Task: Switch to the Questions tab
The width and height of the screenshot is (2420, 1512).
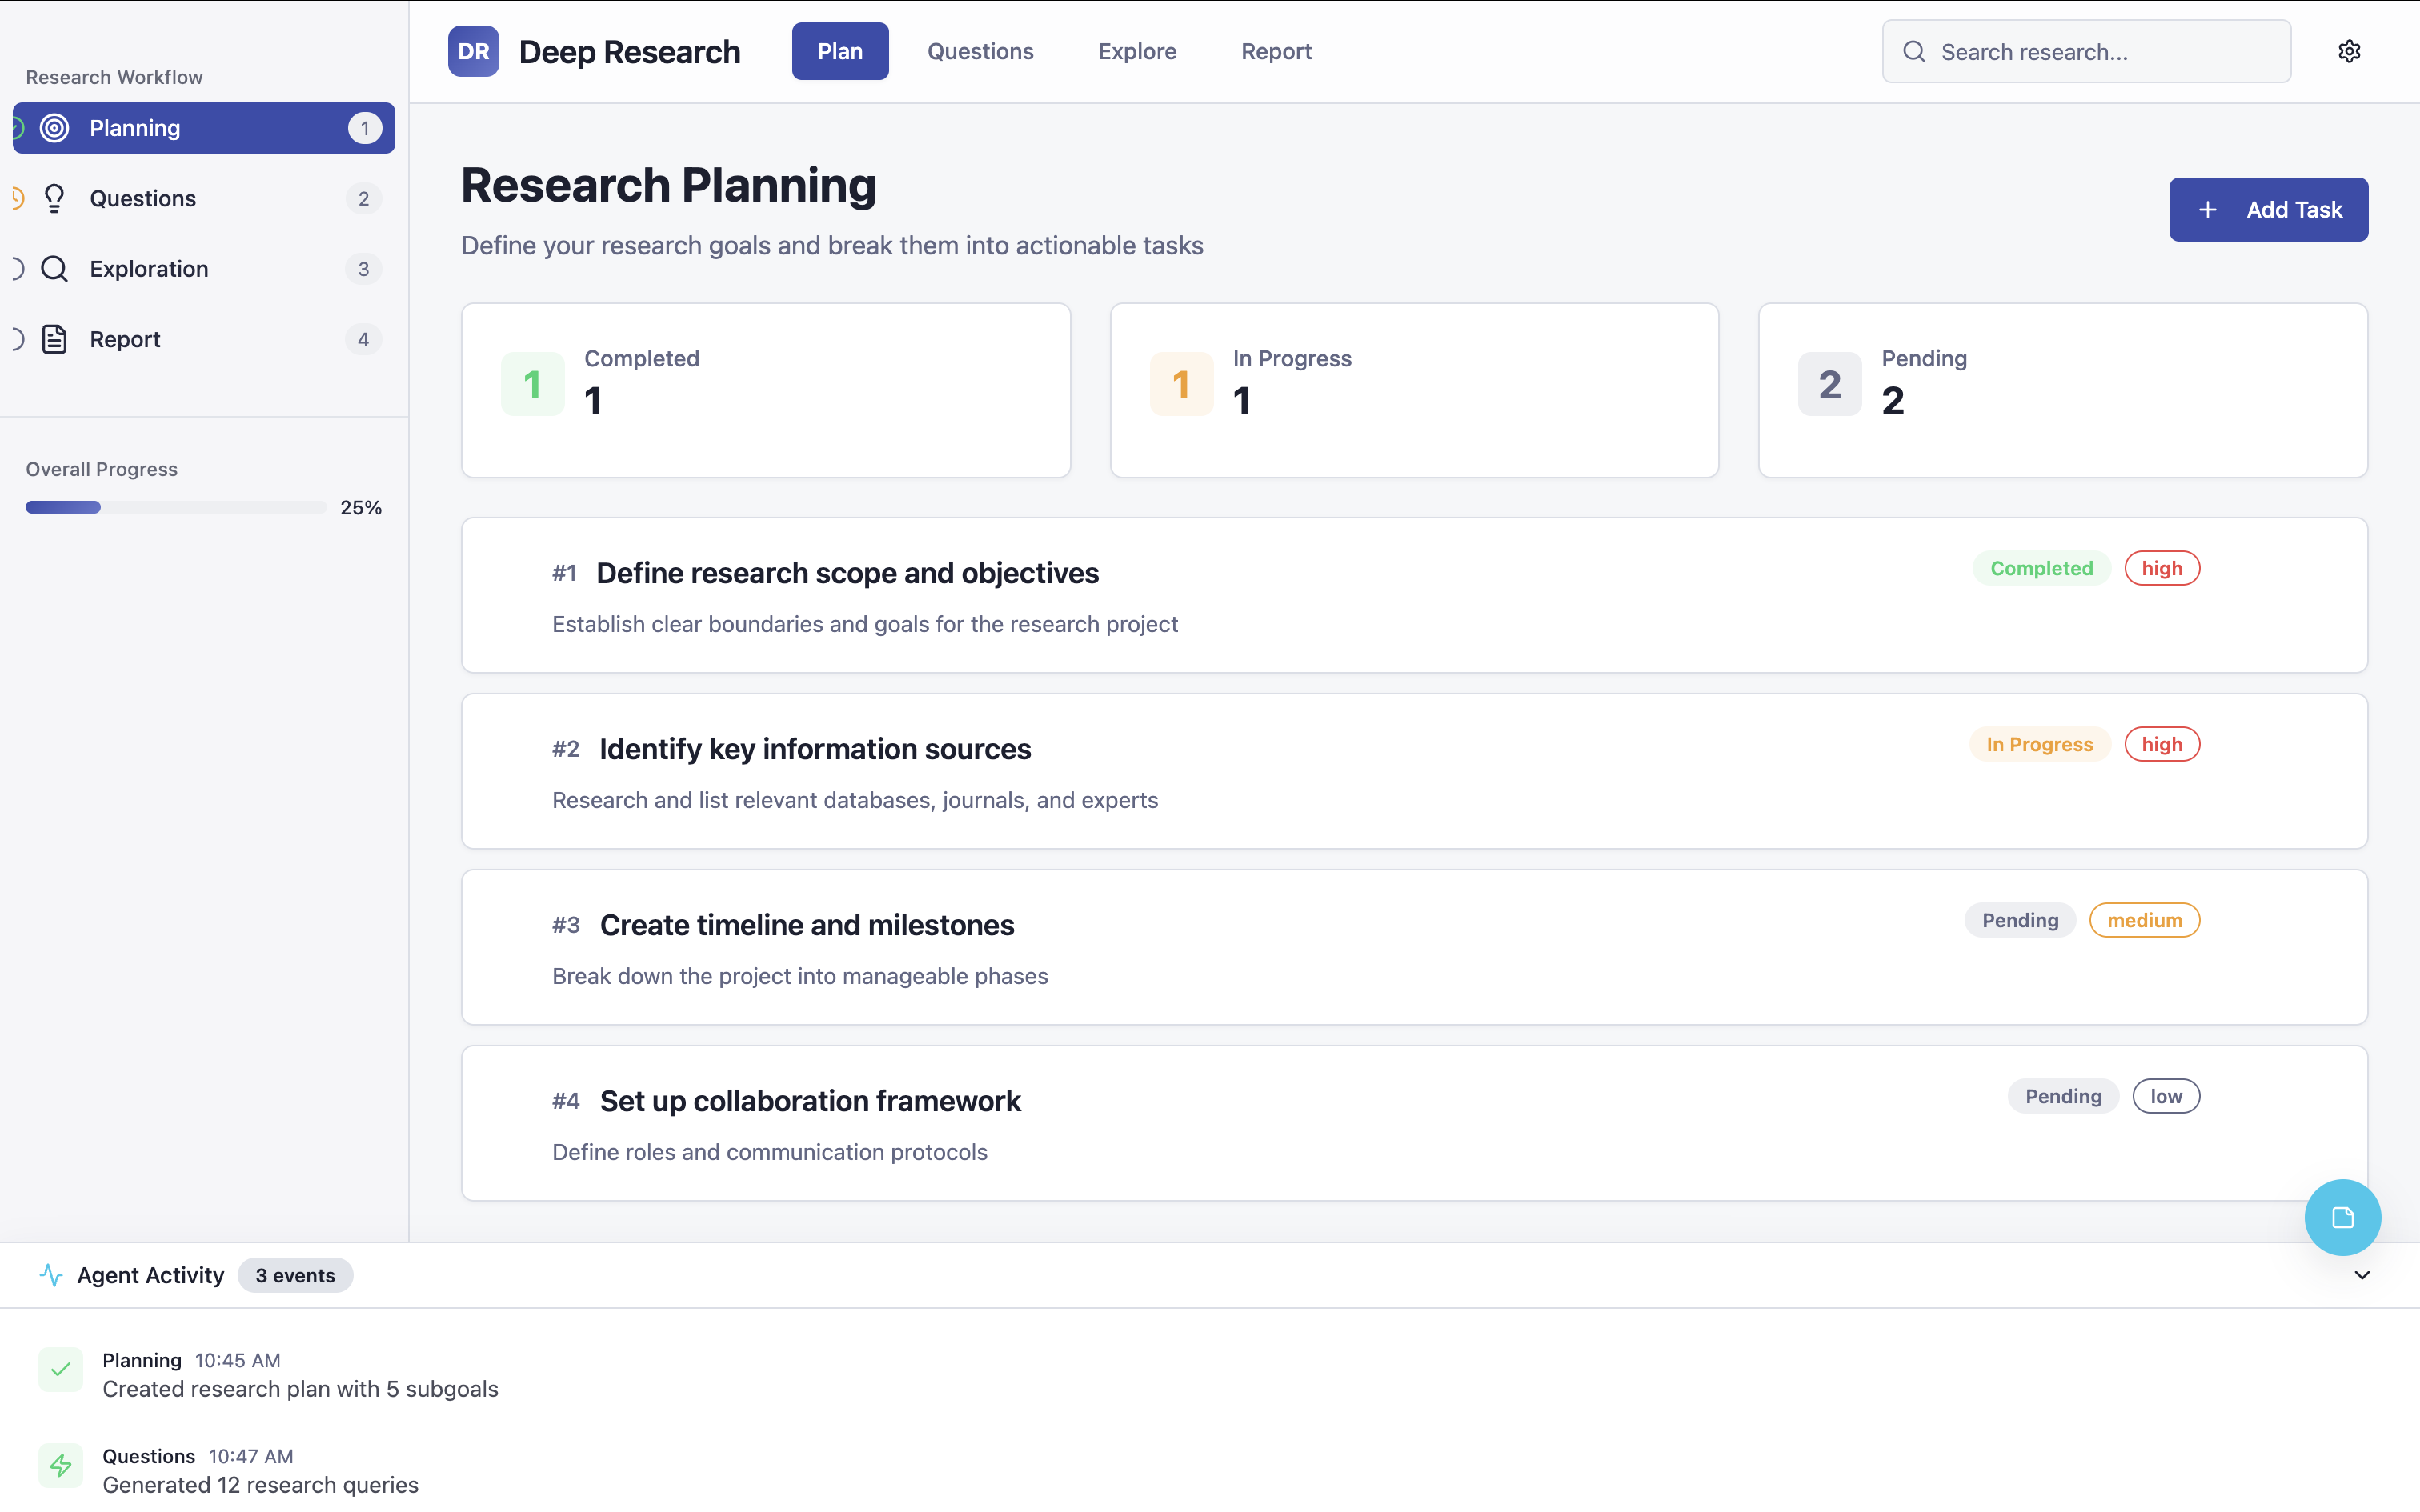Action: point(980,51)
